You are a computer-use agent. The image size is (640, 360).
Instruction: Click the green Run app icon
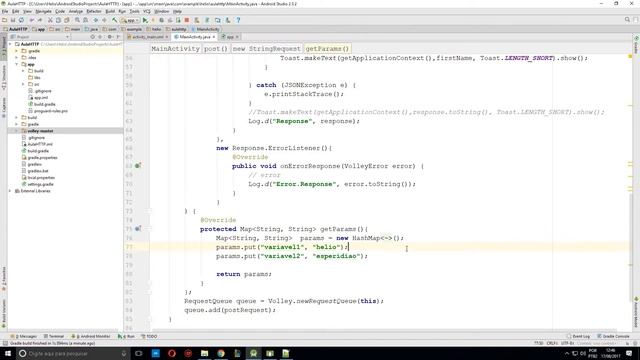[x=145, y=20]
